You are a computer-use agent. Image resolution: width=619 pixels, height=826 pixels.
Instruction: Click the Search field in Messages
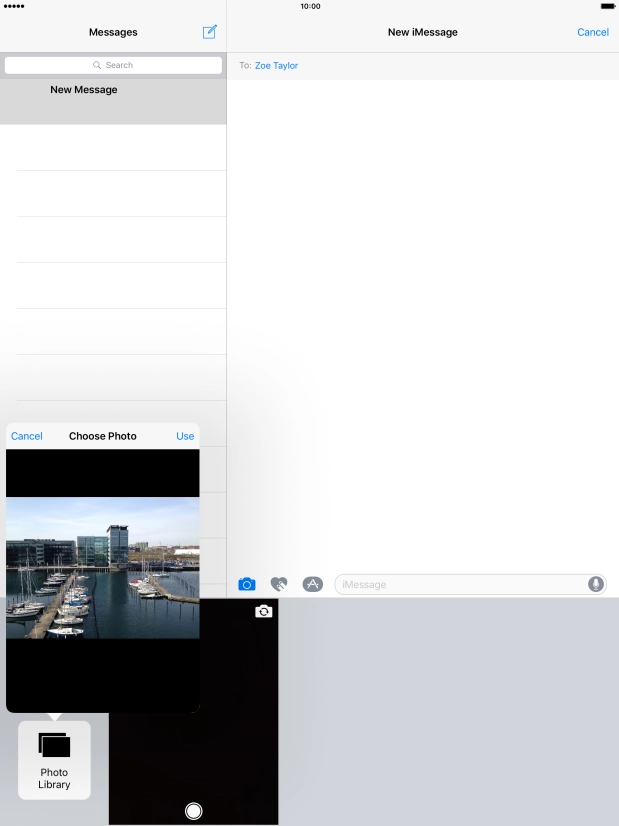coord(113,65)
